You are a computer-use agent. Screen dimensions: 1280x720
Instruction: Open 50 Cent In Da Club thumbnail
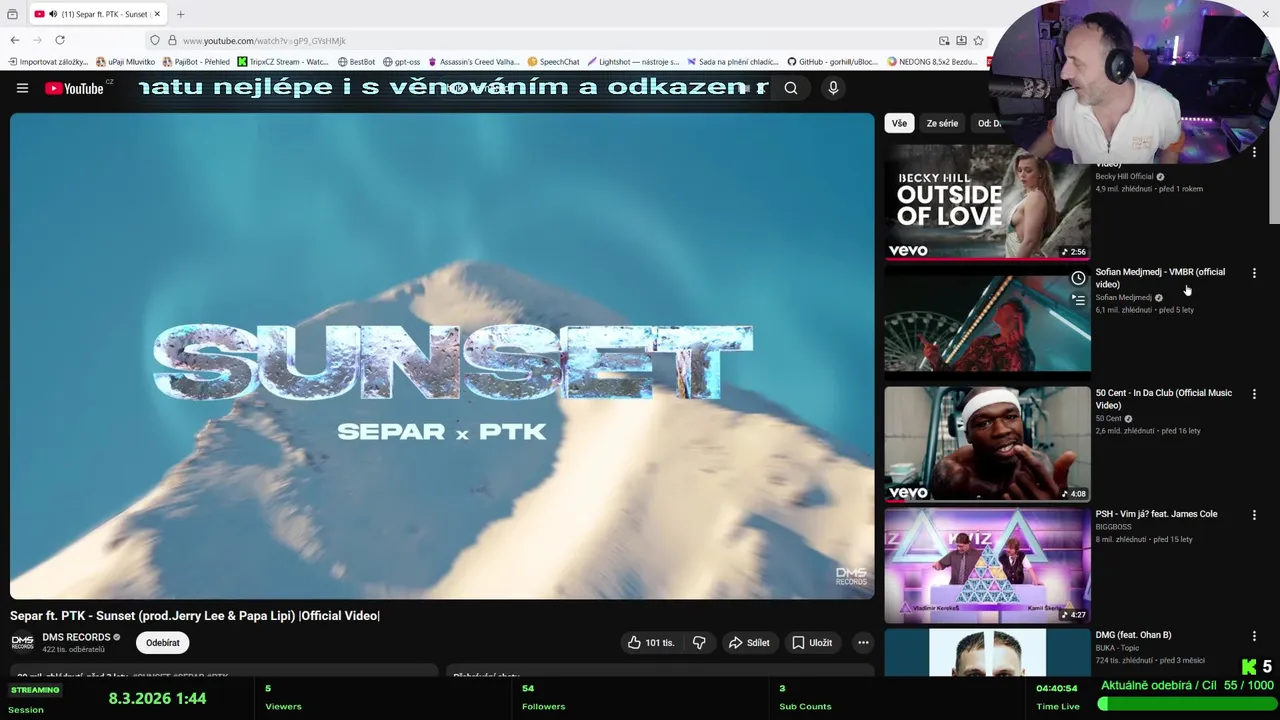point(987,443)
